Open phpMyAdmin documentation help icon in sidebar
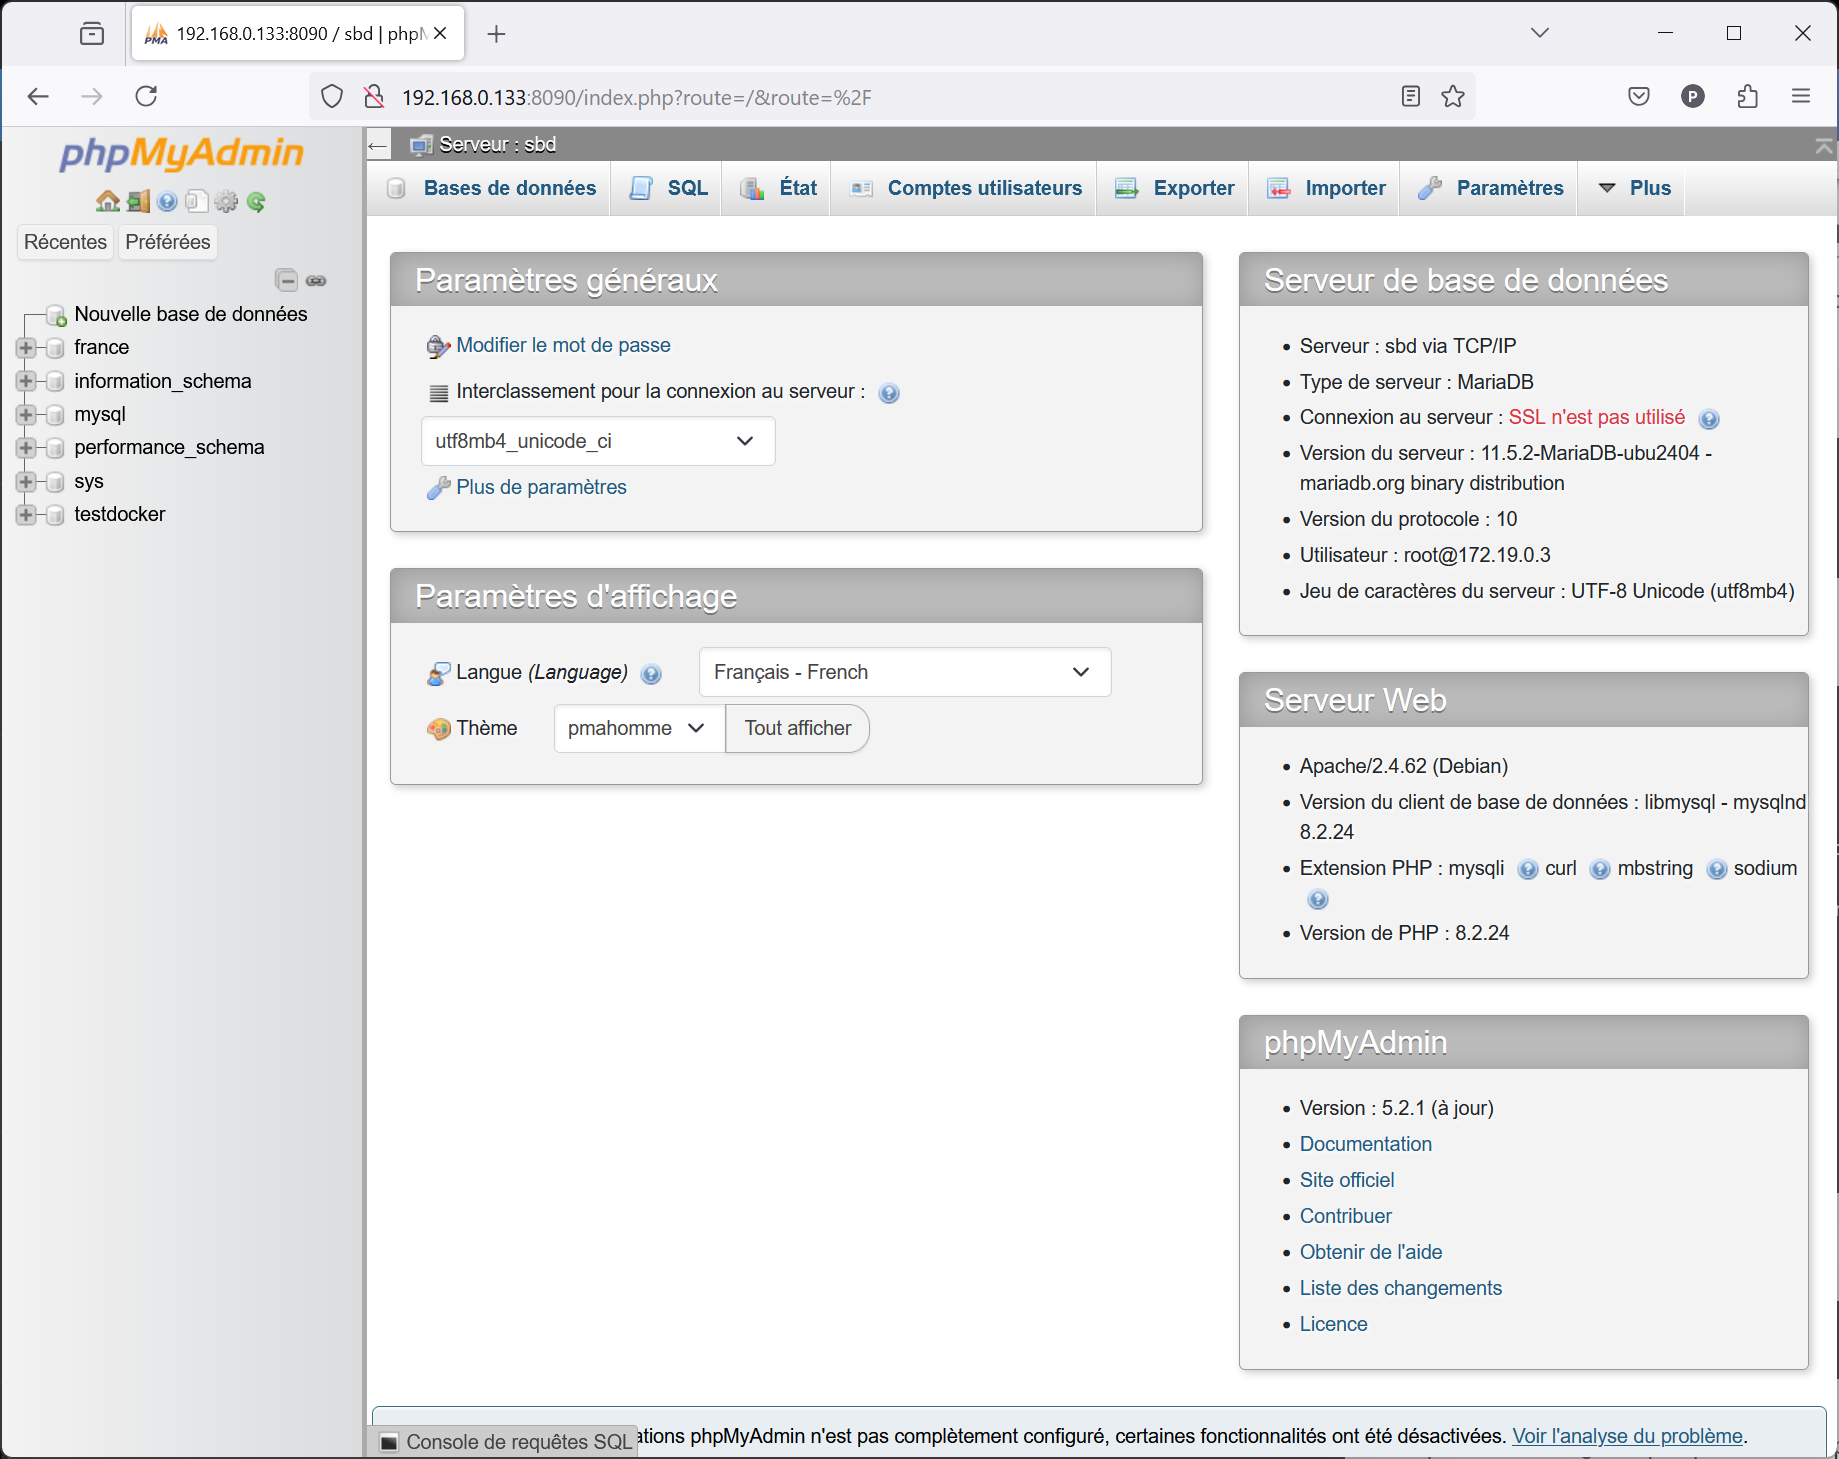This screenshot has width=1839, height=1459. tap(167, 201)
